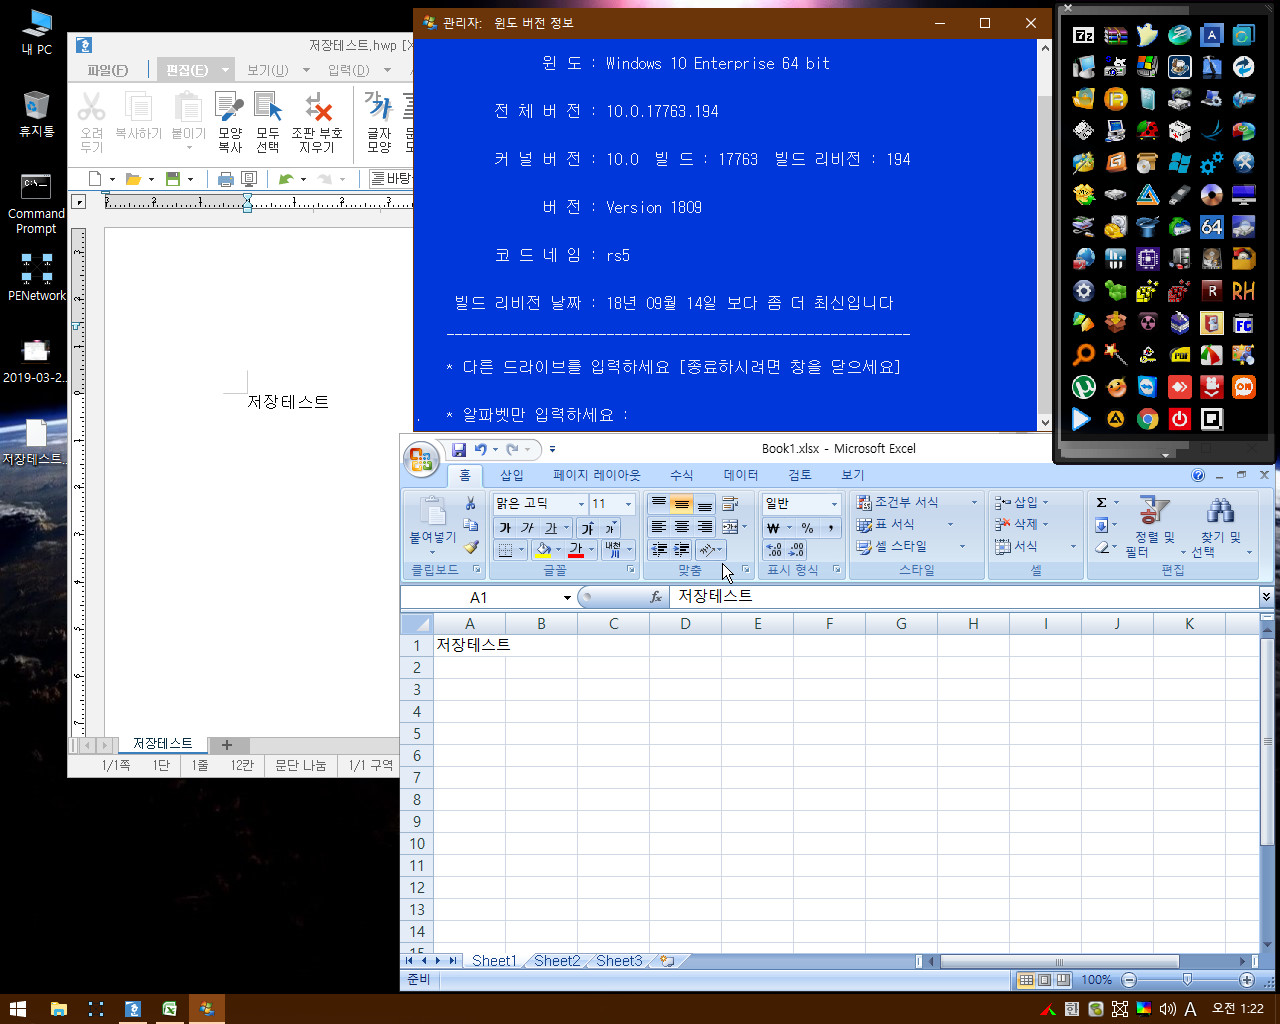Toggle middle vertical align in Excel
Viewport: 1280px width, 1024px height.
pyautogui.click(x=681, y=504)
